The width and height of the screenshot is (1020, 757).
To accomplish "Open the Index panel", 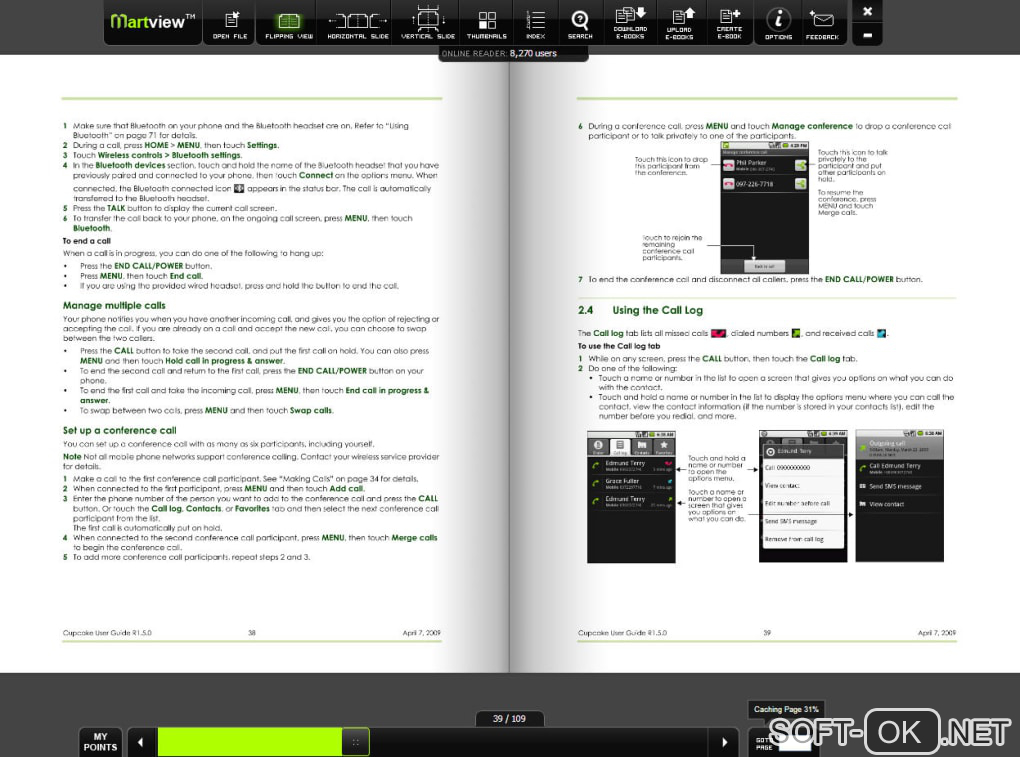I will coord(535,25).
